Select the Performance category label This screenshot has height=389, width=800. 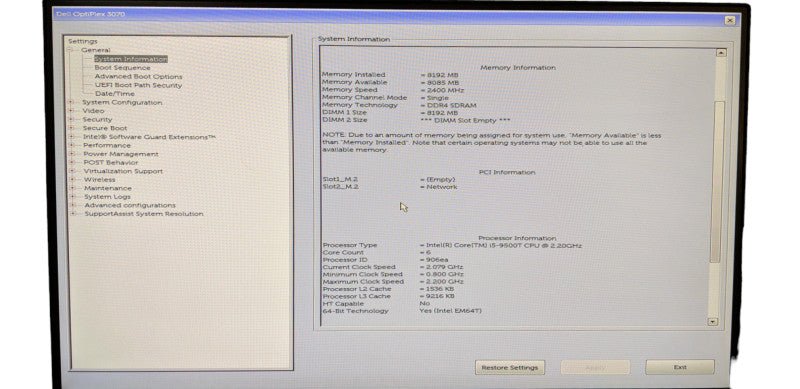click(x=107, y=145)
